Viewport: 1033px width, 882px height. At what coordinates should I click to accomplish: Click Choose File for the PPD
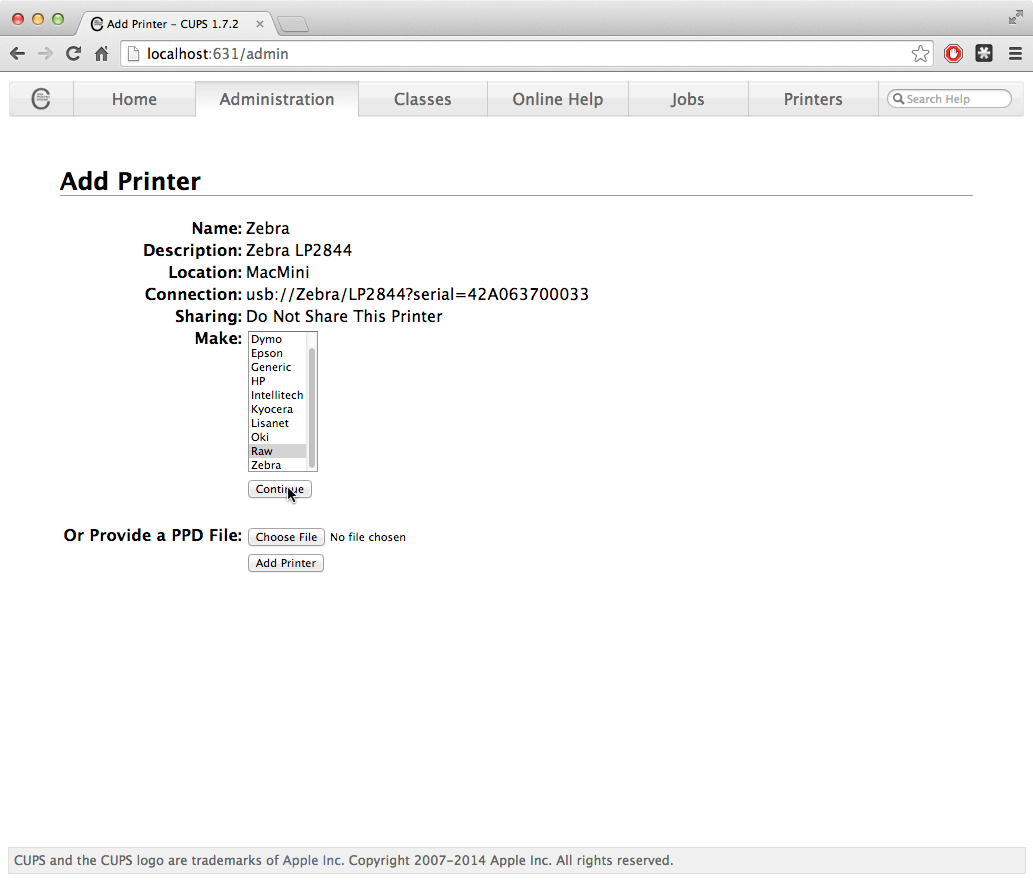click(x=287, y=537)
